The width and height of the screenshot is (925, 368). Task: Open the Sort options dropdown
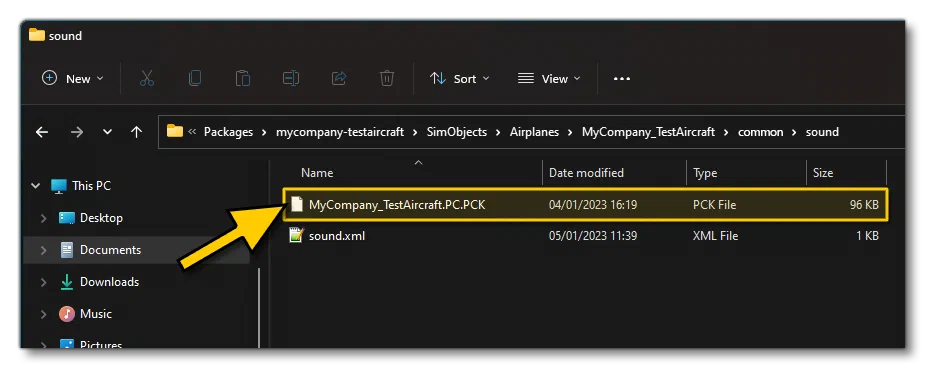(x=460, y=78)
